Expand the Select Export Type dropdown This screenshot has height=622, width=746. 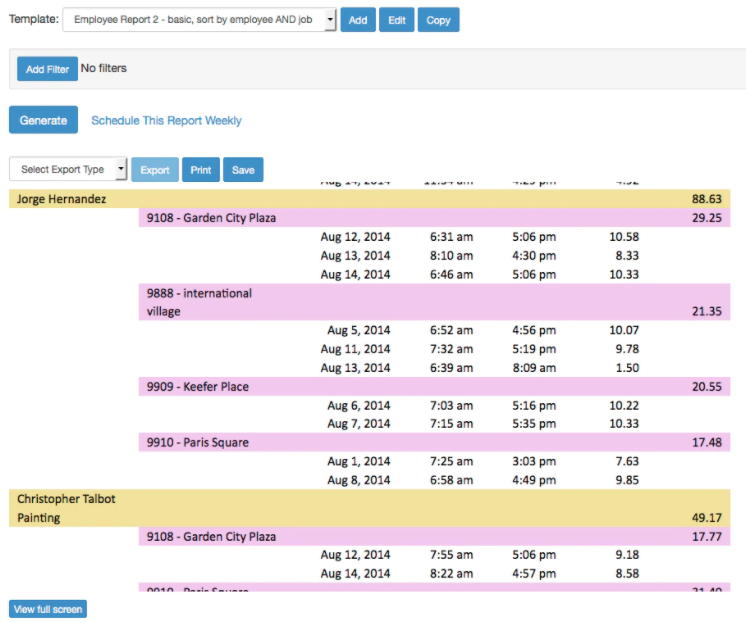click(x=68, y=170)
